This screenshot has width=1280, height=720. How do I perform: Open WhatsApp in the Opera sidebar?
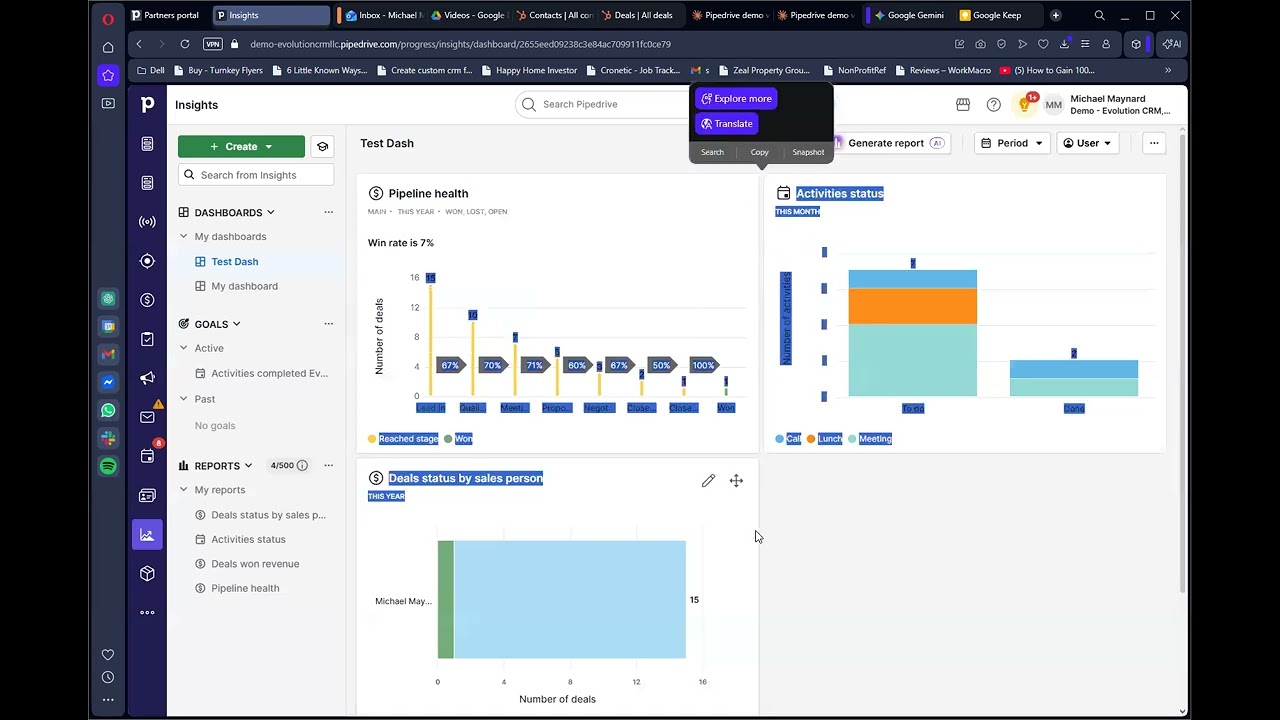coord(108,410)
